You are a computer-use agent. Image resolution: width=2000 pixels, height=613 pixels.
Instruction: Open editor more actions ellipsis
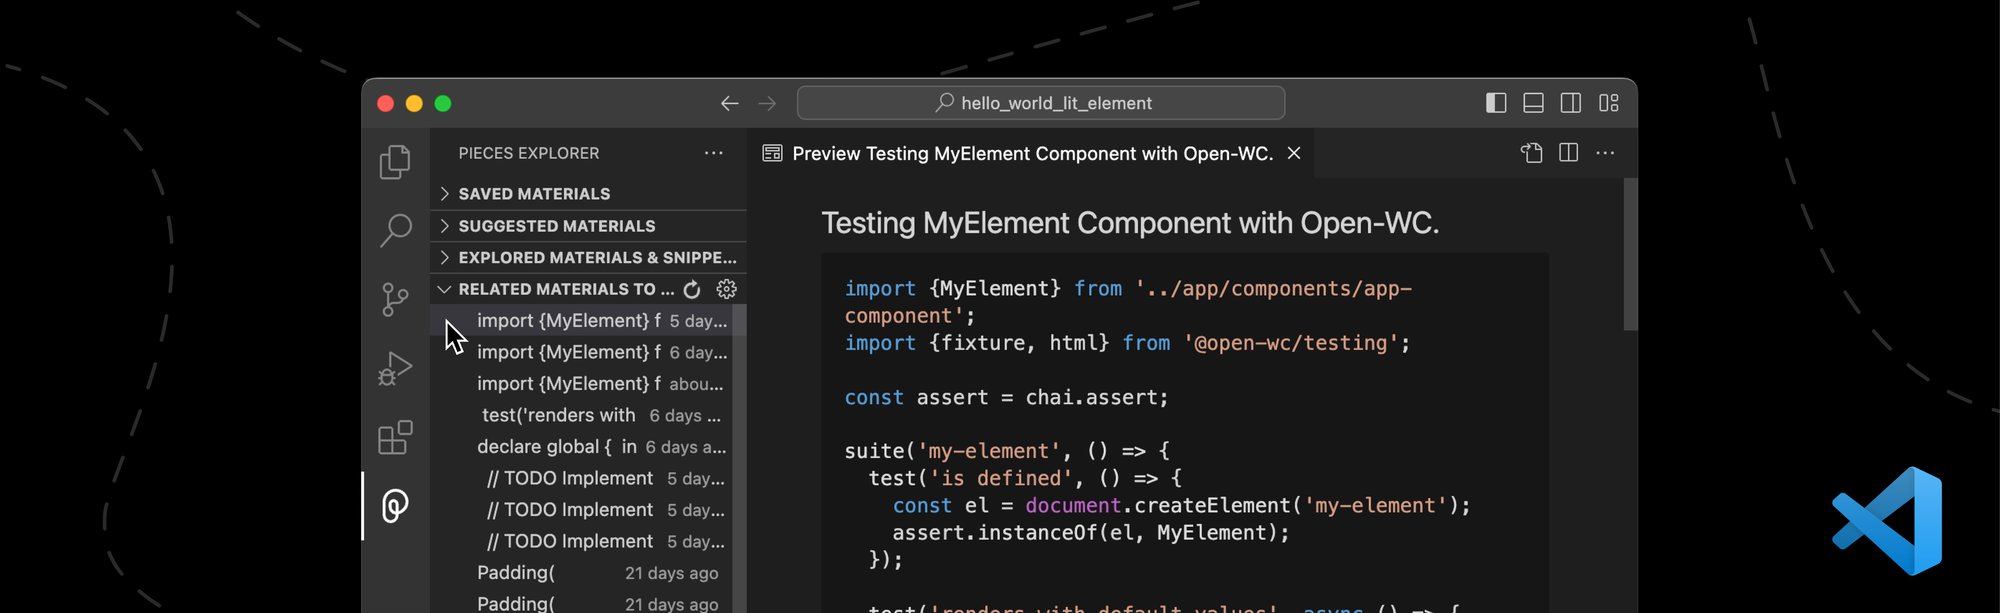tap(1606, 153)
